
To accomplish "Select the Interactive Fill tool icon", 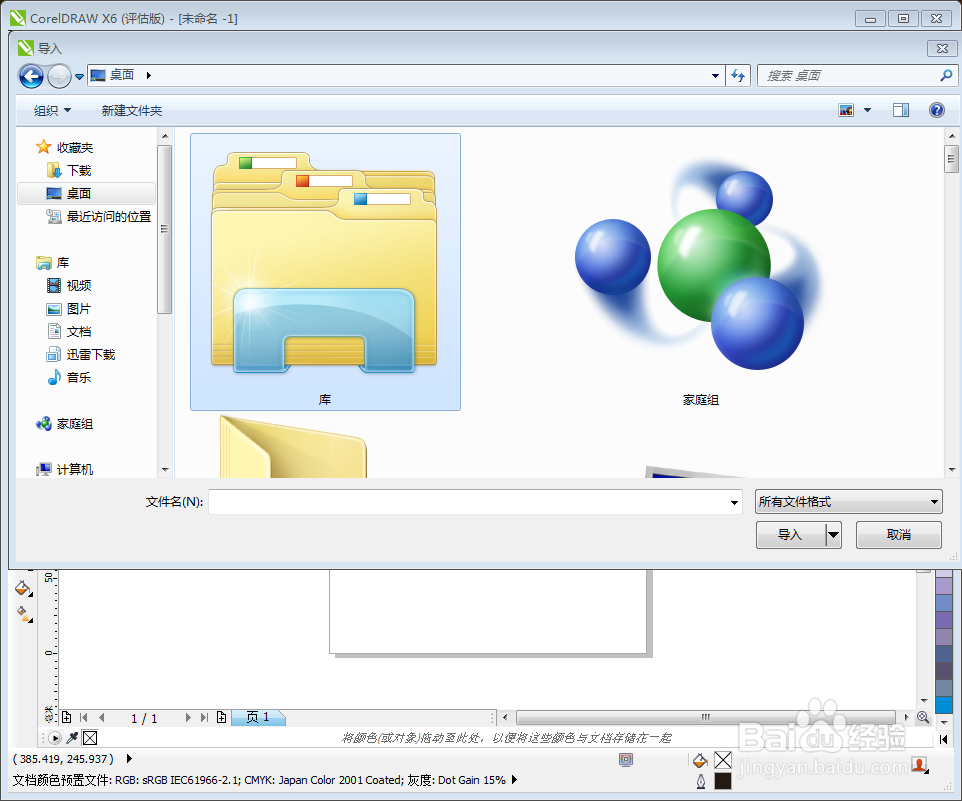I will [21, 615].
